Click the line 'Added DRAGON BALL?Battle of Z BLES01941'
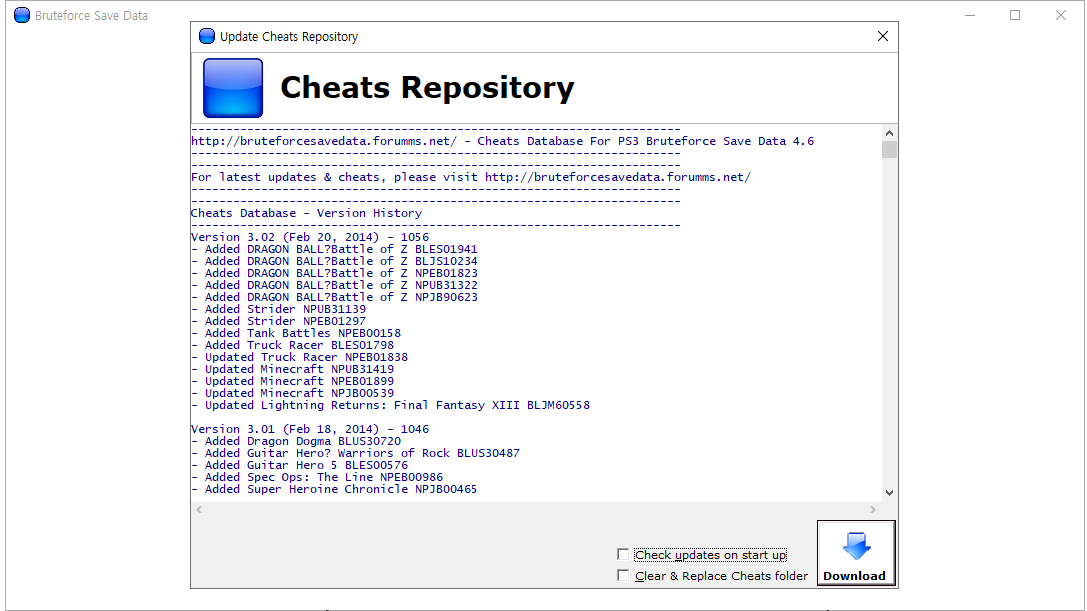 click(335, 249)
